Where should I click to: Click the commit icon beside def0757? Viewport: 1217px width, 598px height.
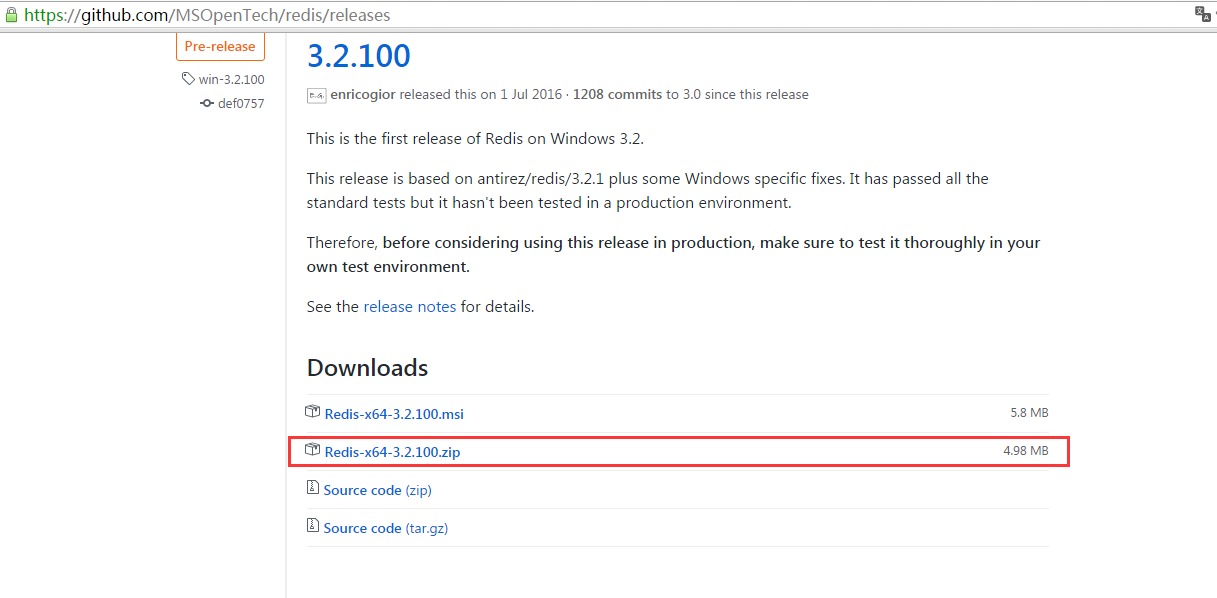(x=207, y=103)
